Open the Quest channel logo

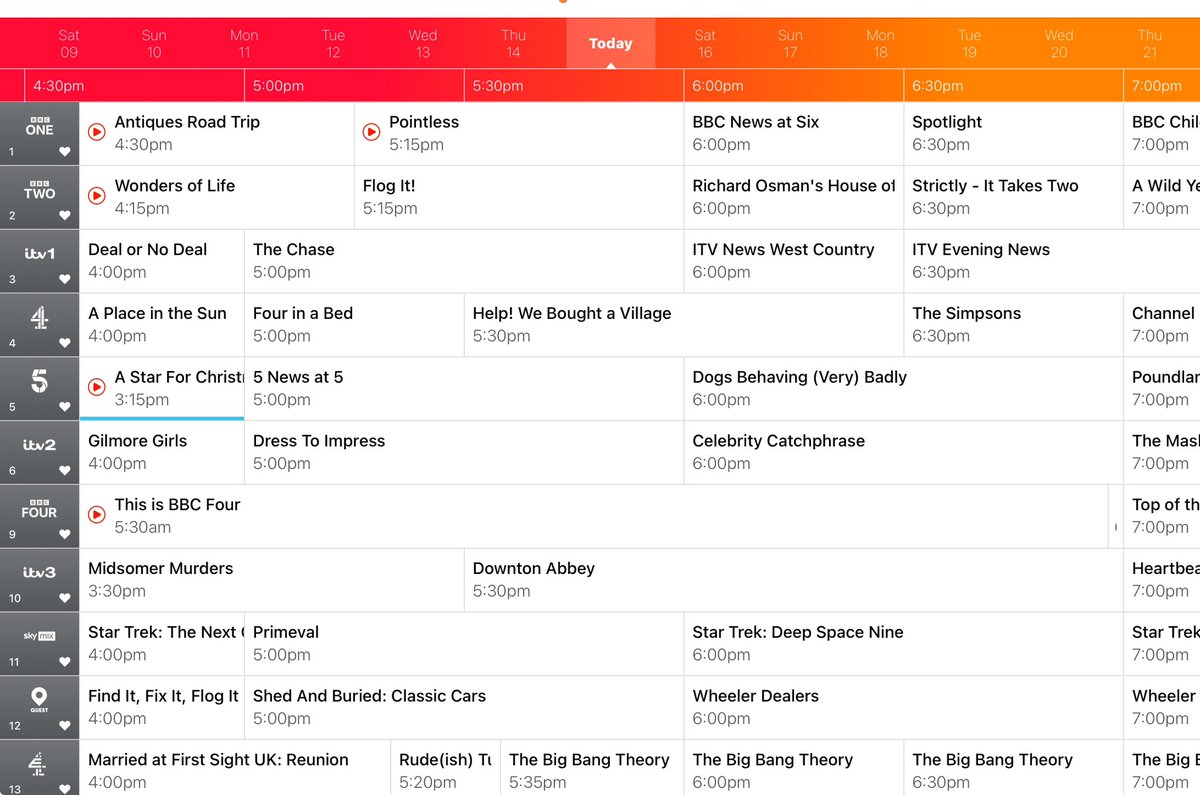[x=39, y=699]
